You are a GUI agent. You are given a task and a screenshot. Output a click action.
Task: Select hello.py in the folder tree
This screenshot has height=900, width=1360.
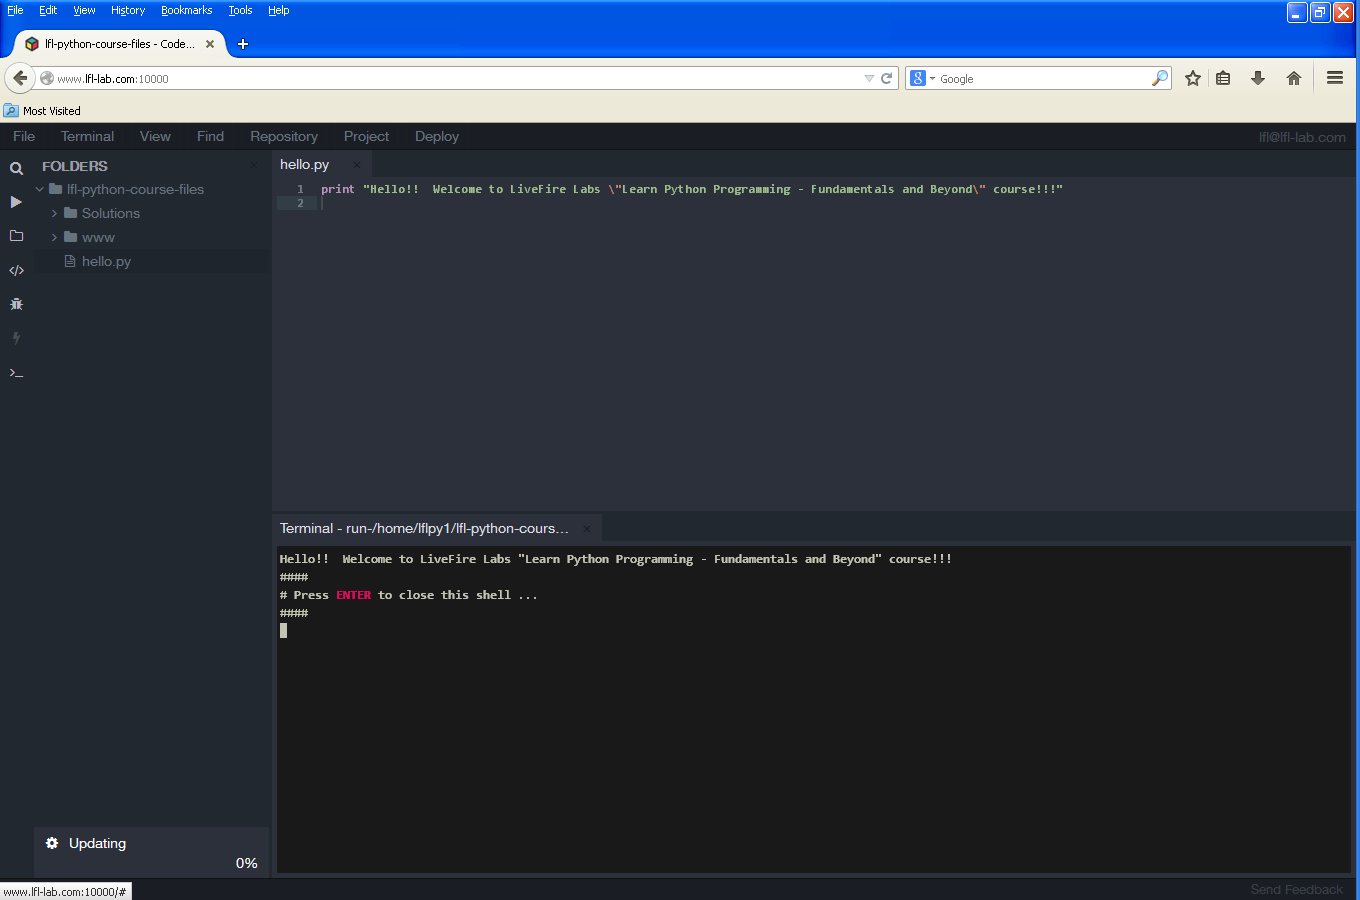[106, 261]
